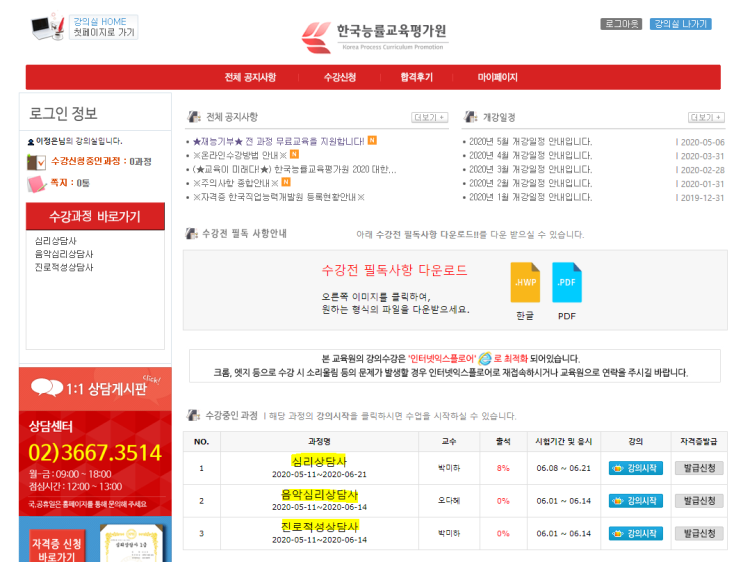Click 발급신청 for 음악심리상담사 row
Image resolution: width=743 pixels, height=562 pixels.
pos(699,501)
